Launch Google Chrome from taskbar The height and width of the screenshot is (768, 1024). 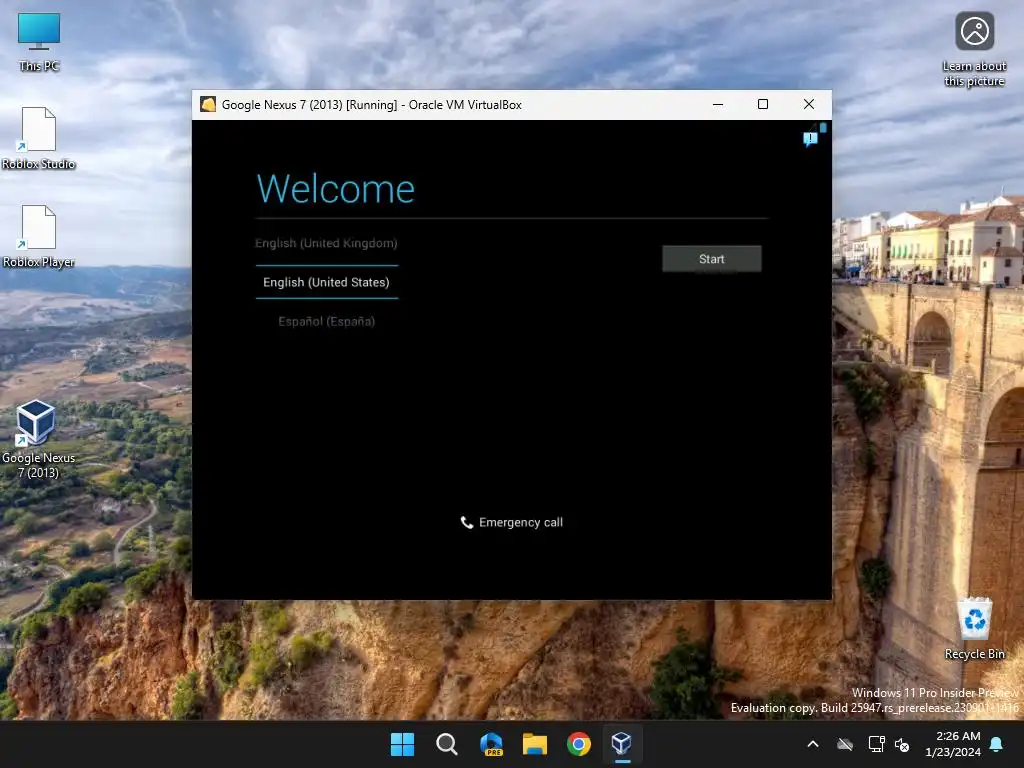click(579, 744)
